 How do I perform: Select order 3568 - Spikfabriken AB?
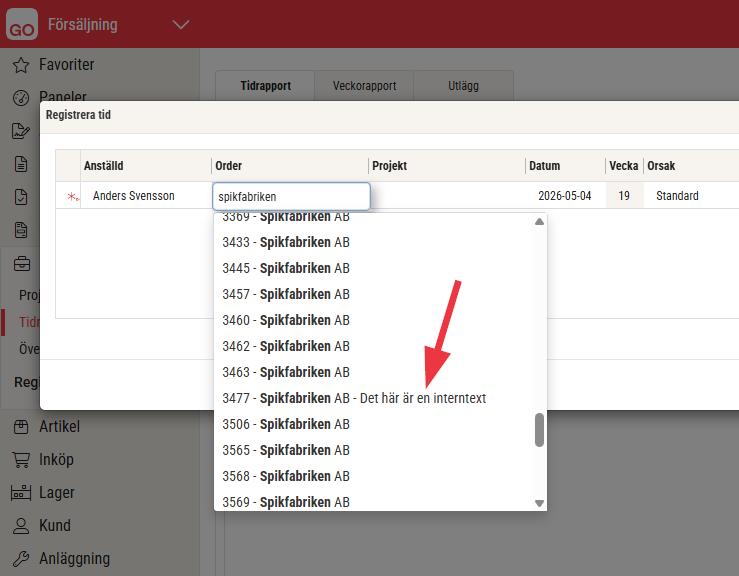(373, 476)
